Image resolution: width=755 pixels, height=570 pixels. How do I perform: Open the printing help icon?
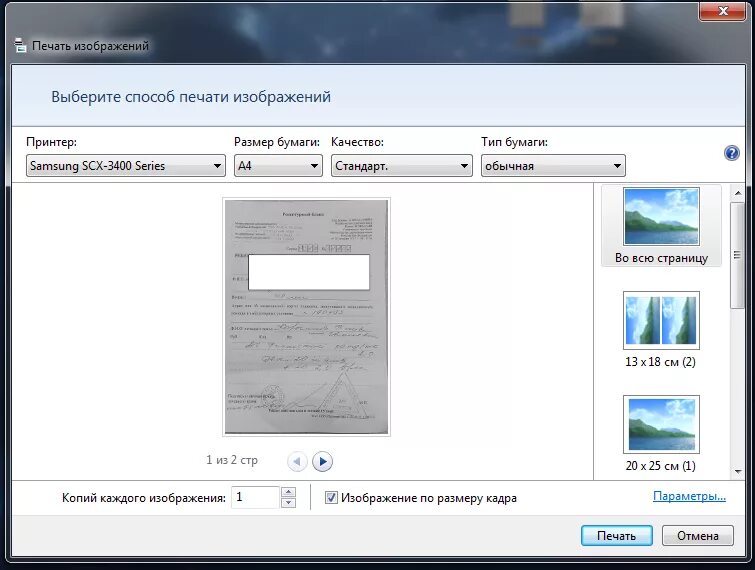click(731, 154)
